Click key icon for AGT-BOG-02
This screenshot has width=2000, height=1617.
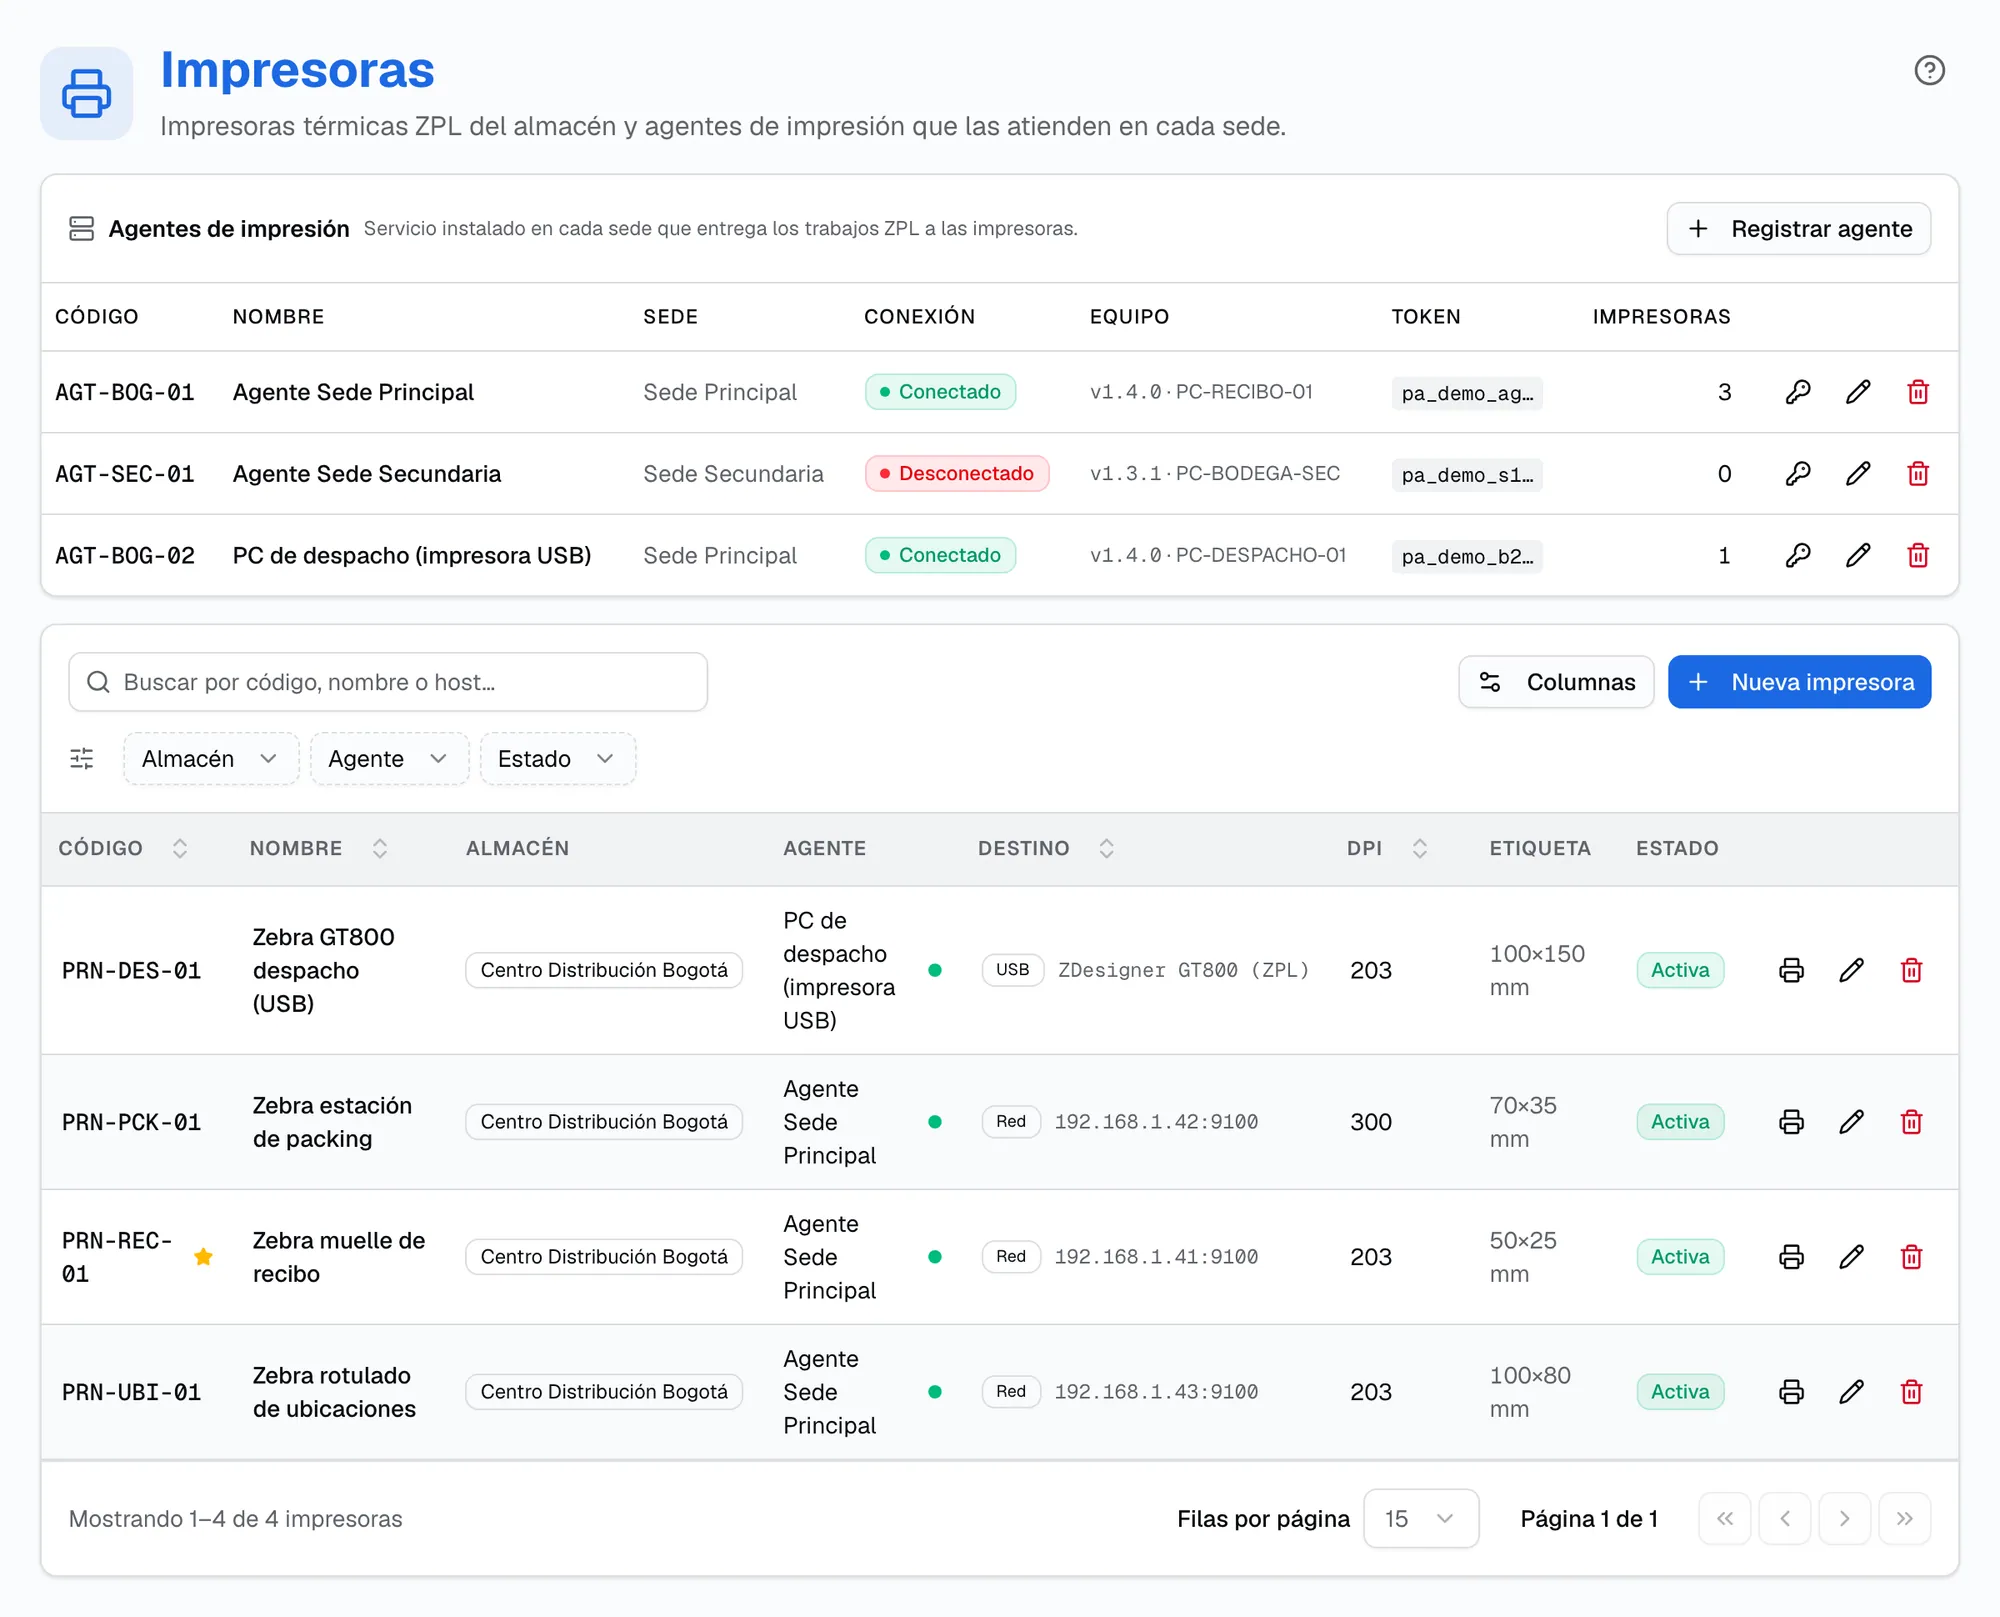coord(1798,556)
